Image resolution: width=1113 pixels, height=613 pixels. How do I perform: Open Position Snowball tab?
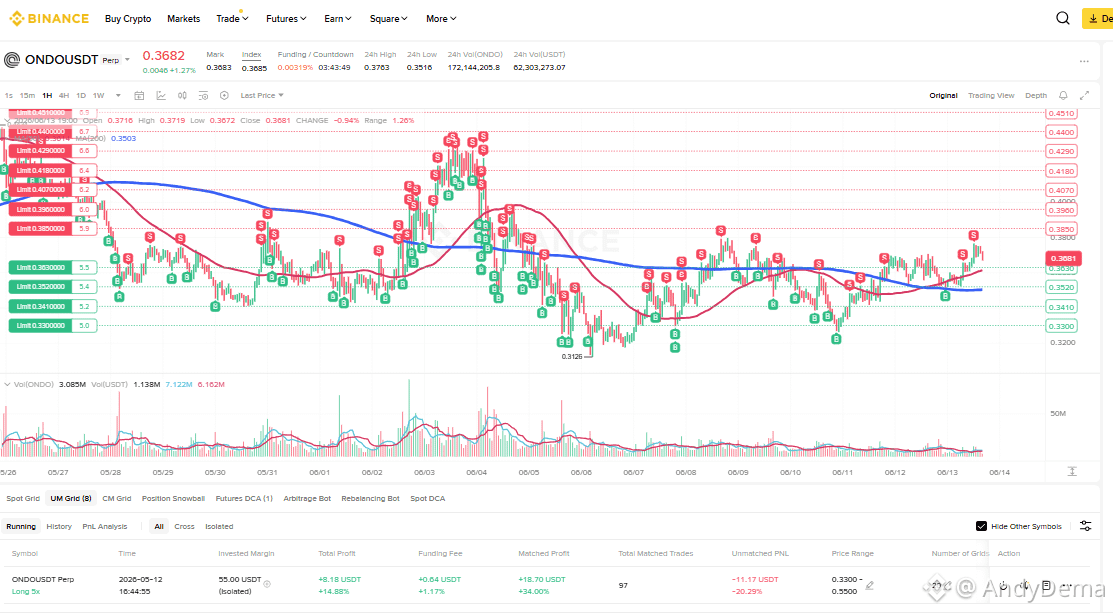click(x=173, y=498)
